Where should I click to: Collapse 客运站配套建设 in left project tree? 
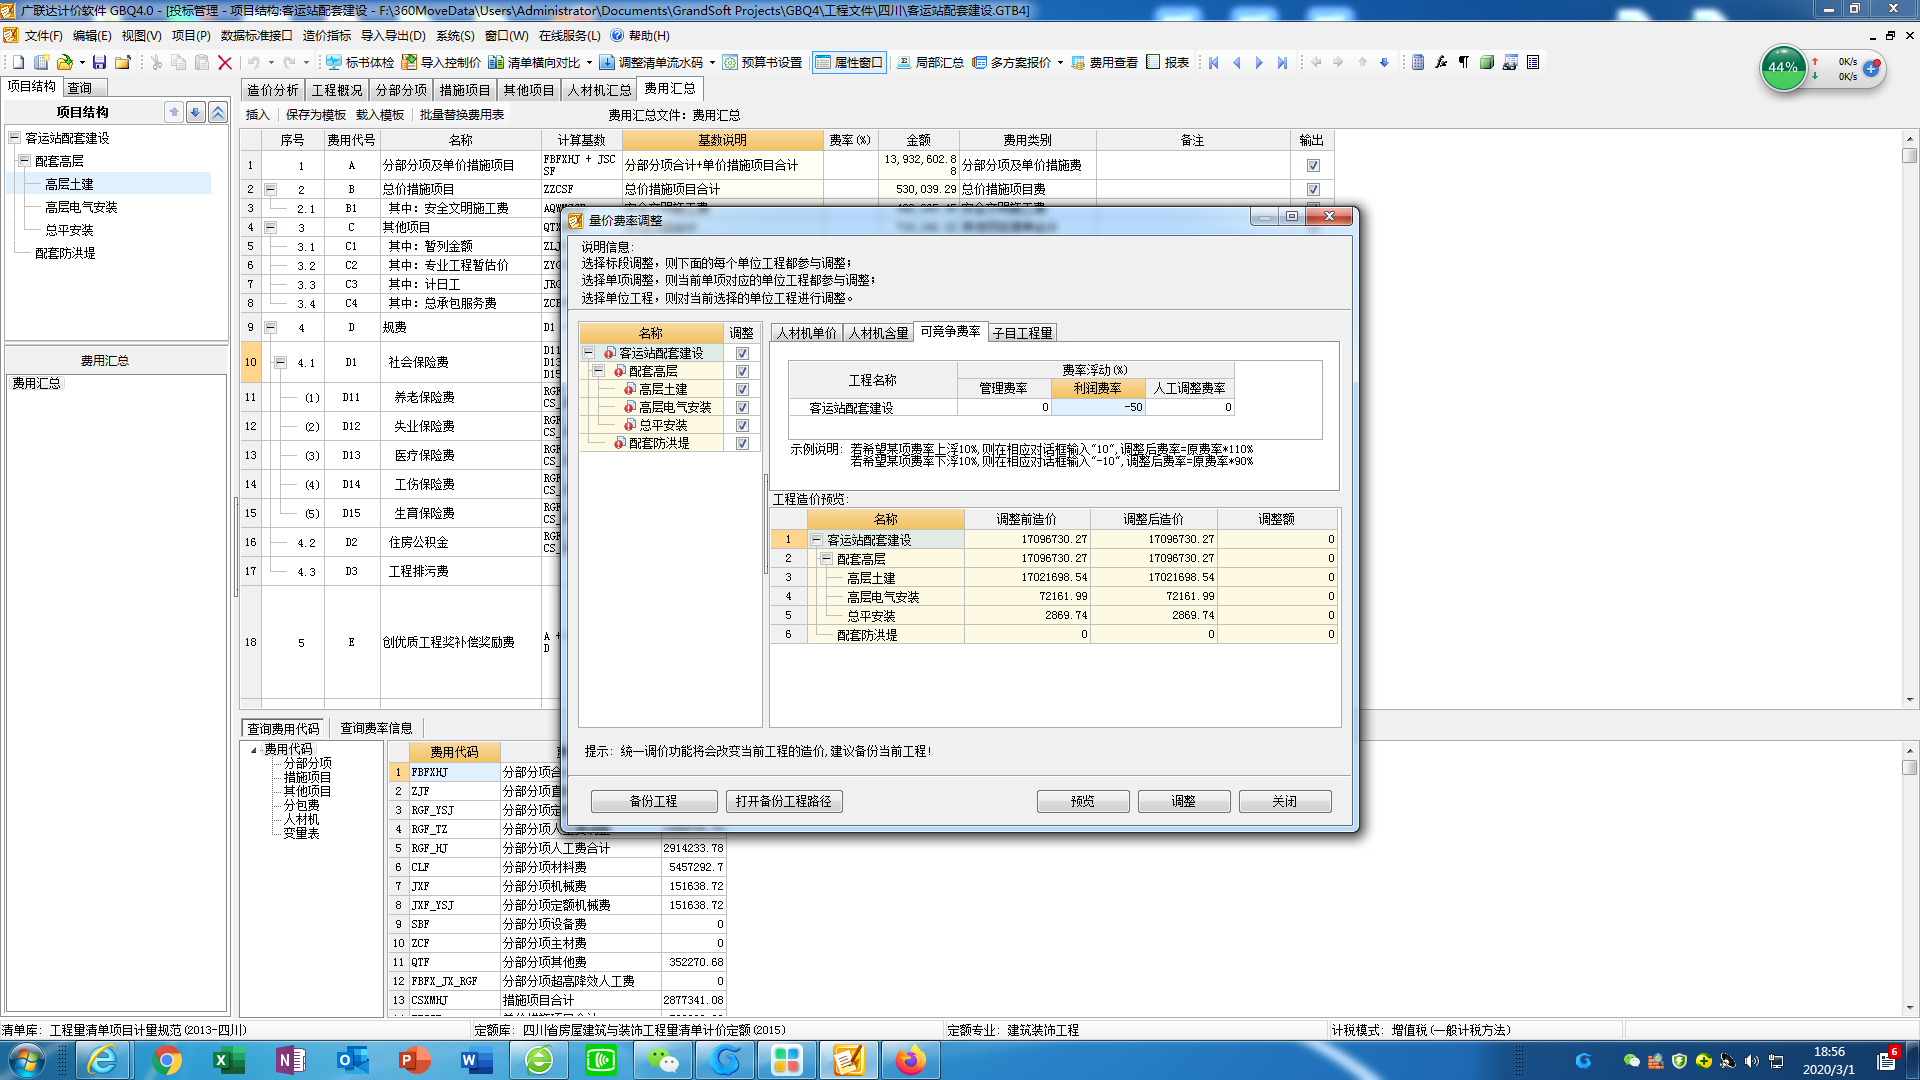[14, 138]
